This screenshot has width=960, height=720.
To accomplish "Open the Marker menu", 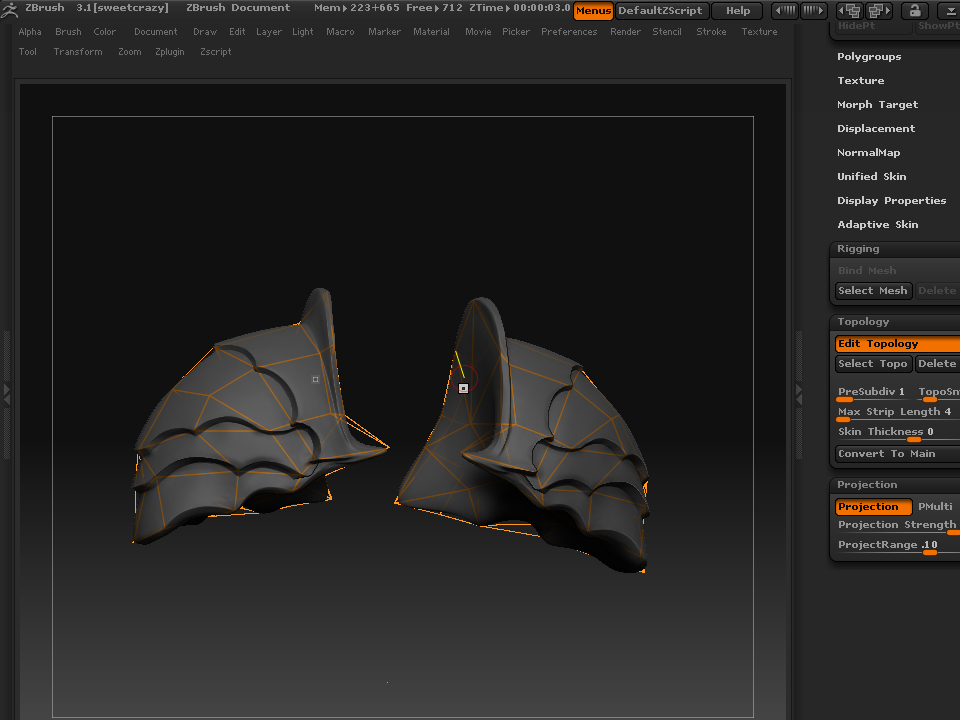I will [384, 32].
